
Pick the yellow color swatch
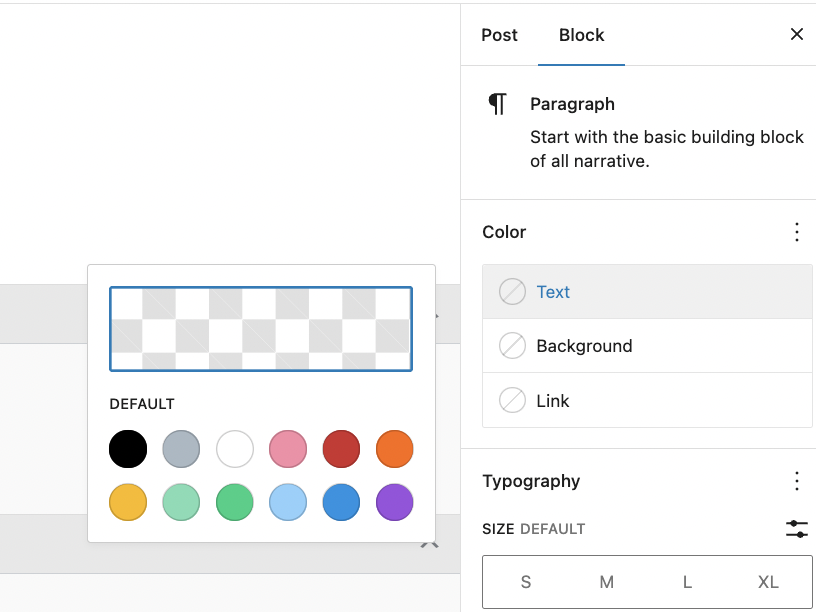[128, 502]
